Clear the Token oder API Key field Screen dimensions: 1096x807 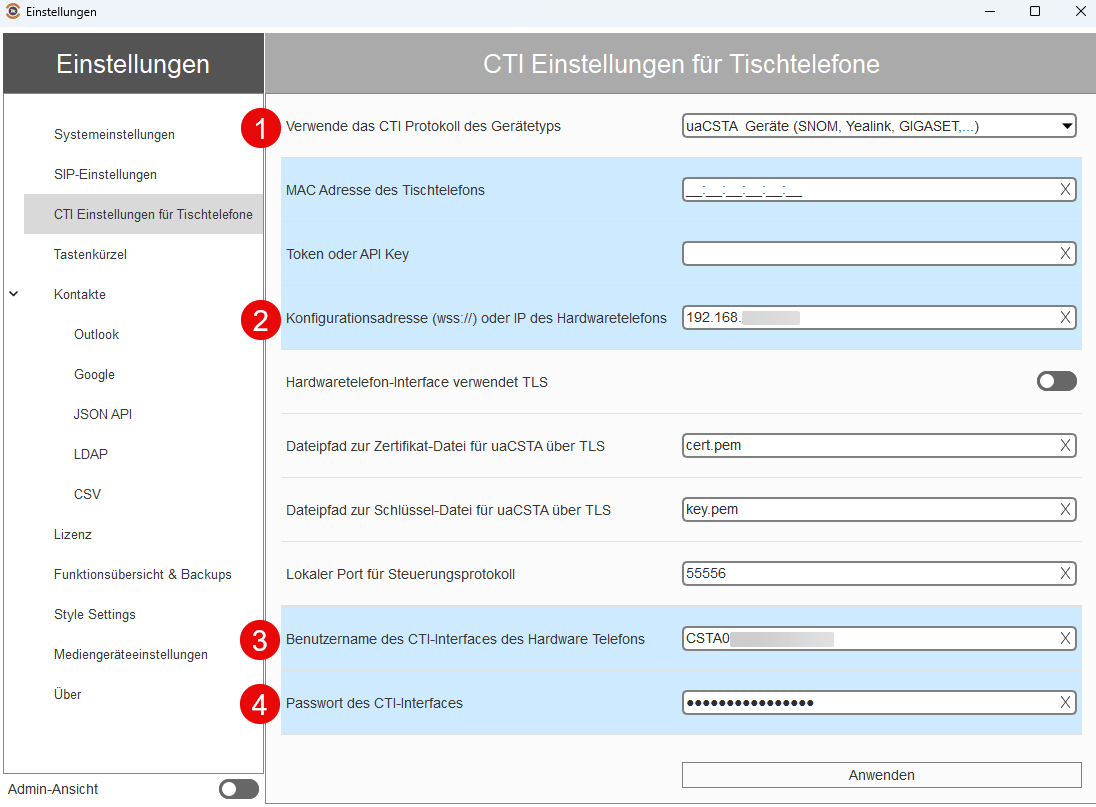1065,254
